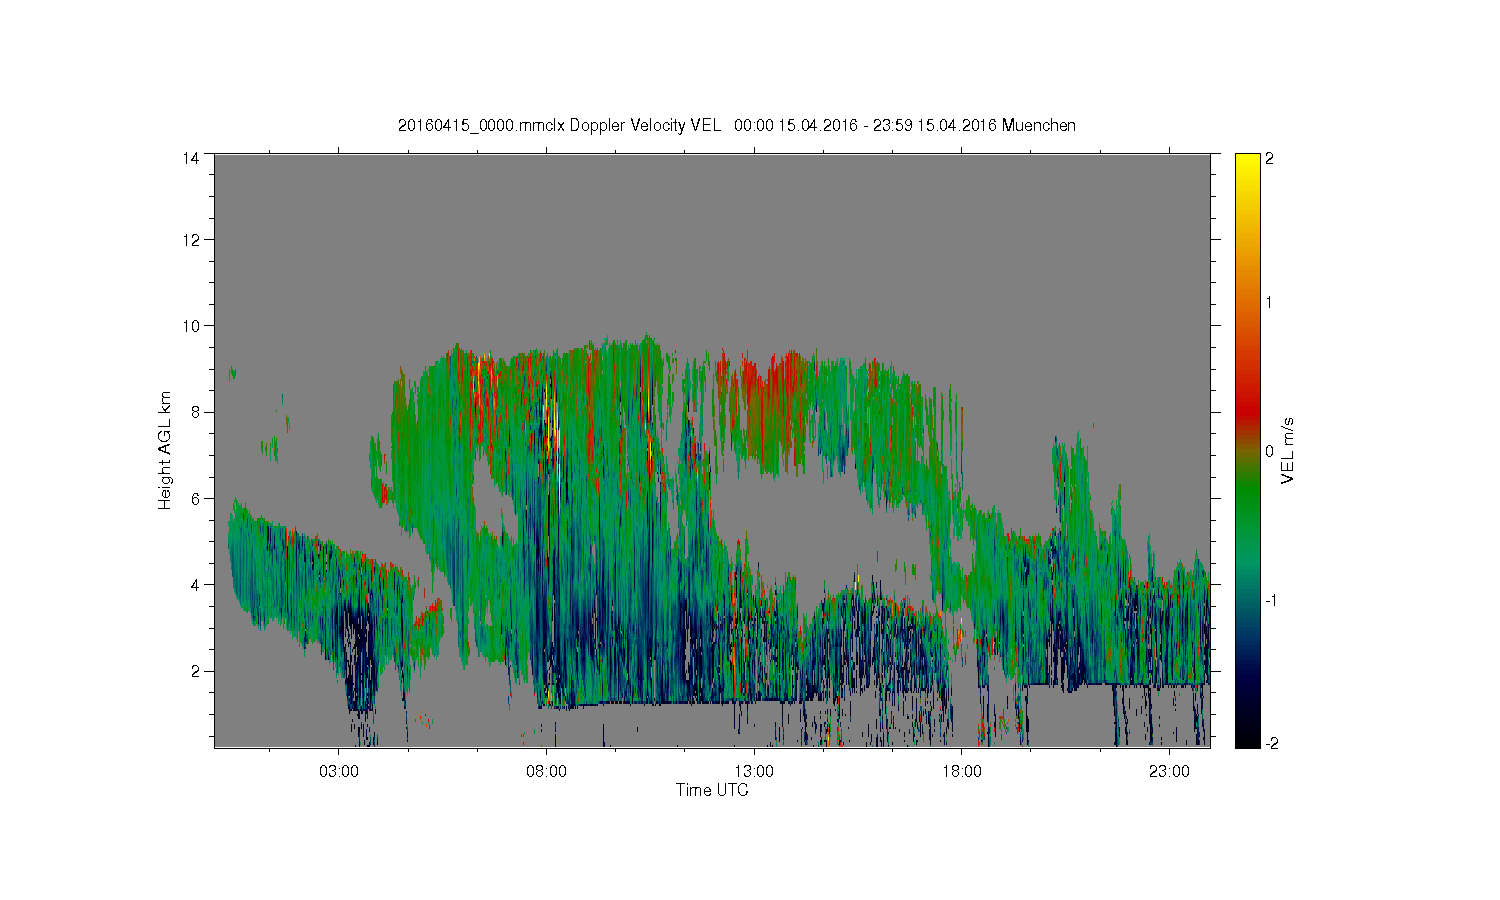
Task: Click the 13:00 time tick label
Action: tap(754, 772)
